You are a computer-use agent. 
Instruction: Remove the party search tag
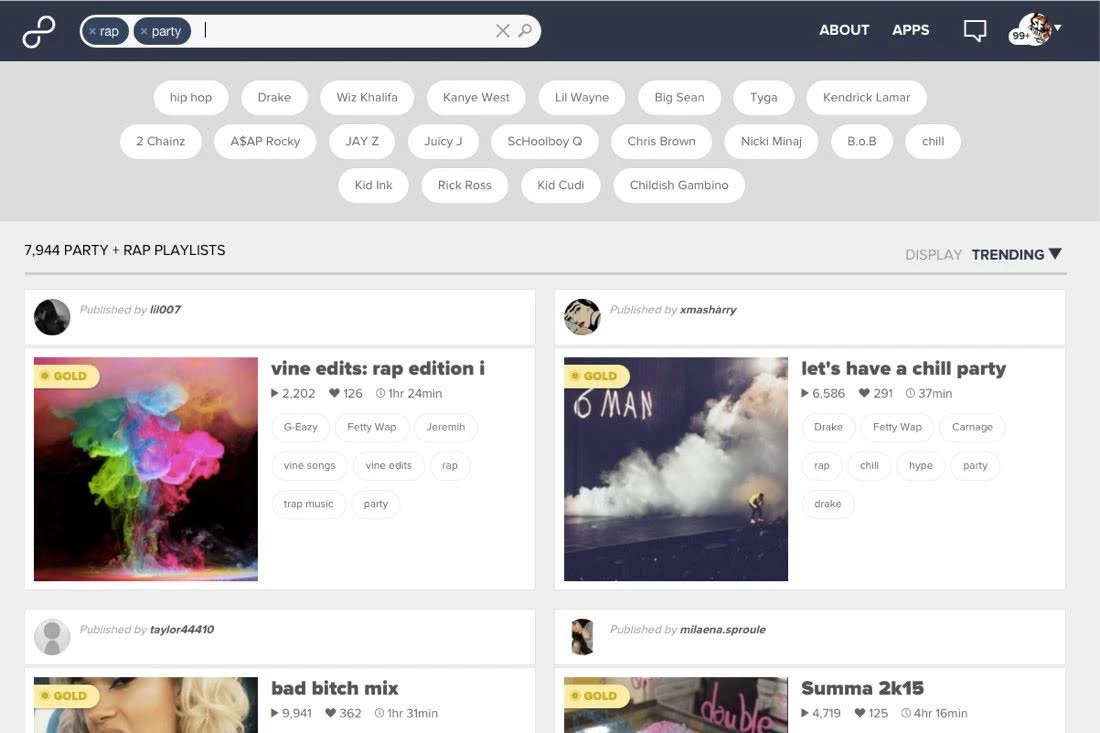tap(144, 32)
